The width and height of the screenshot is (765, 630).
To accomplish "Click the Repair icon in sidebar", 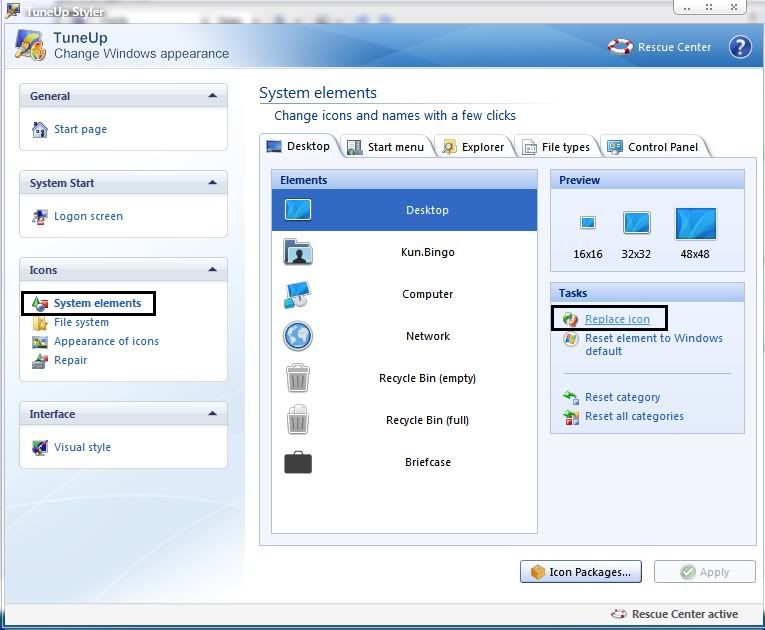I will coord(40,361).
